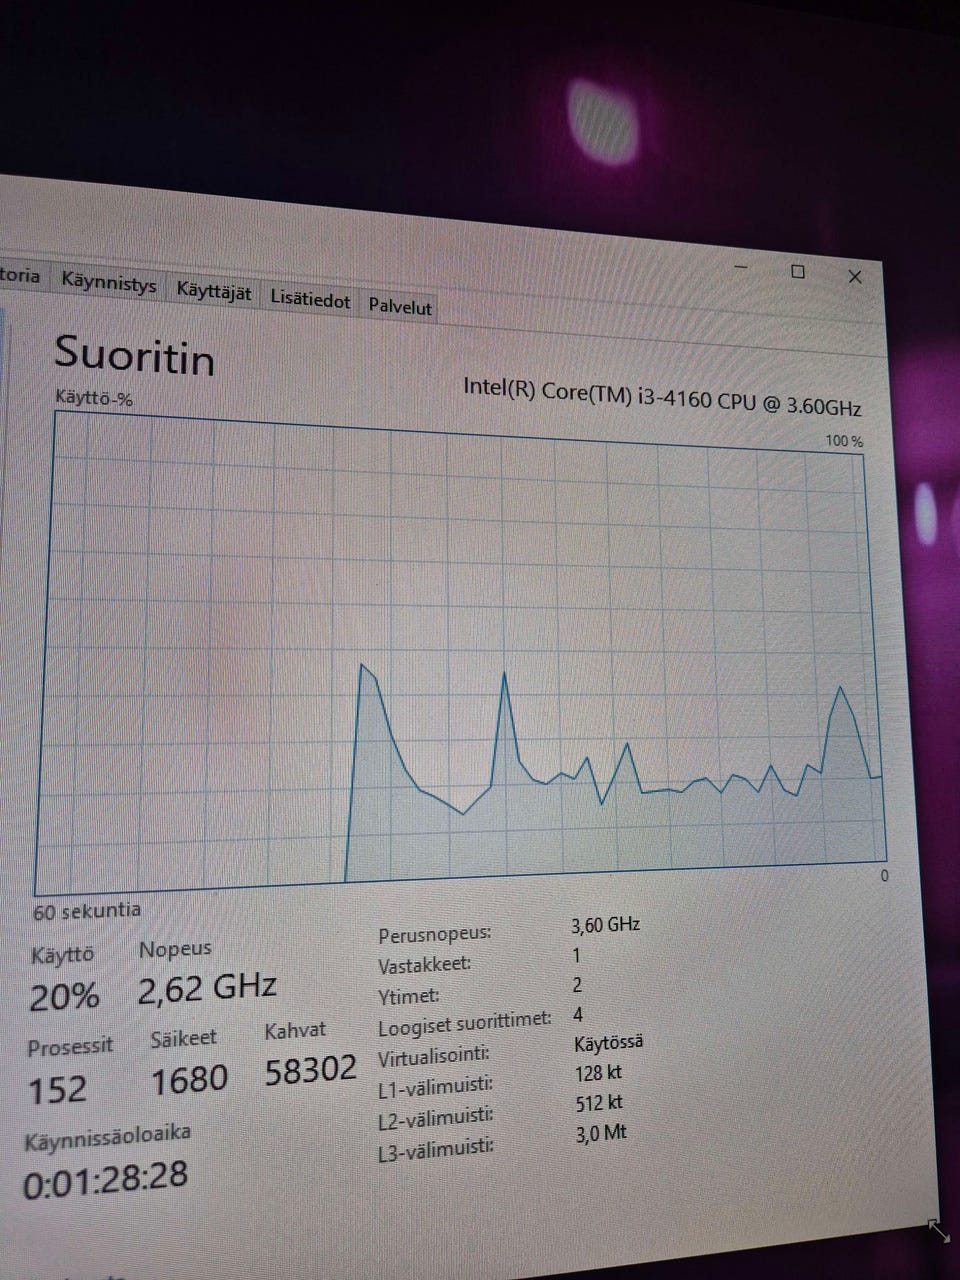This screenshot has width=960, height=1280.
Task: Click the Säikeet label
Action: coord(183,1039)
